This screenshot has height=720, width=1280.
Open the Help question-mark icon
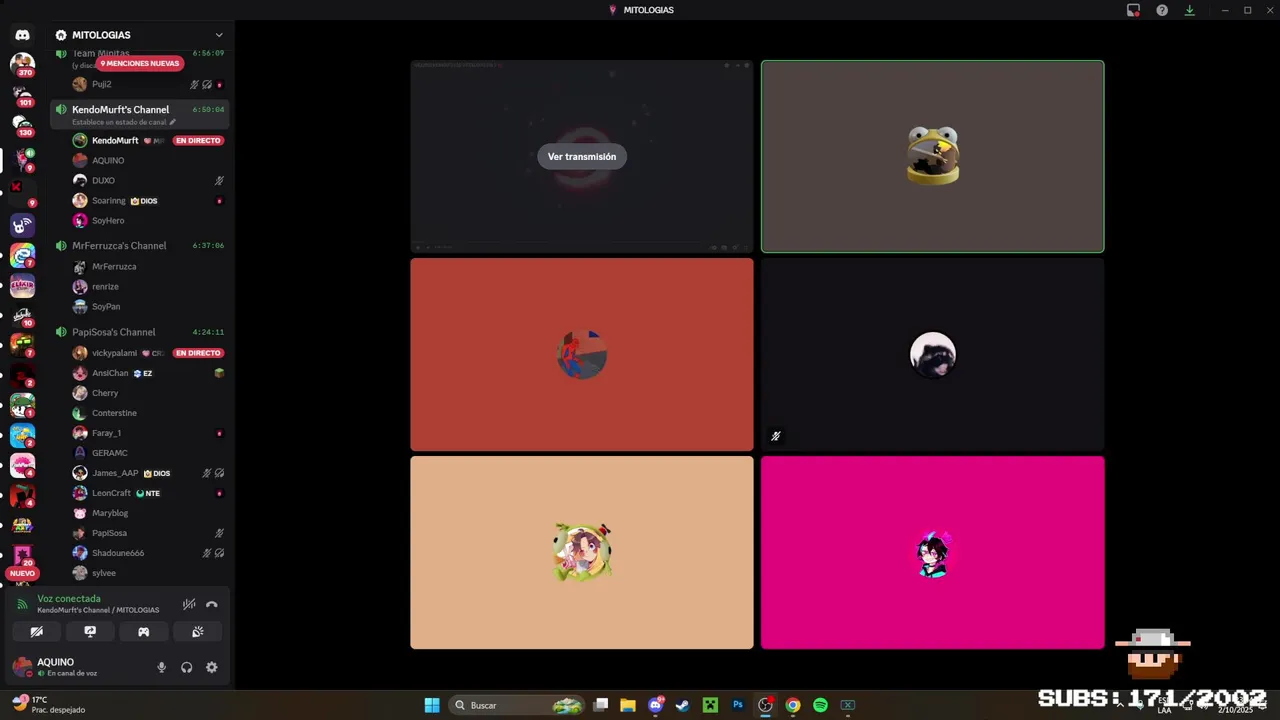1162,10
